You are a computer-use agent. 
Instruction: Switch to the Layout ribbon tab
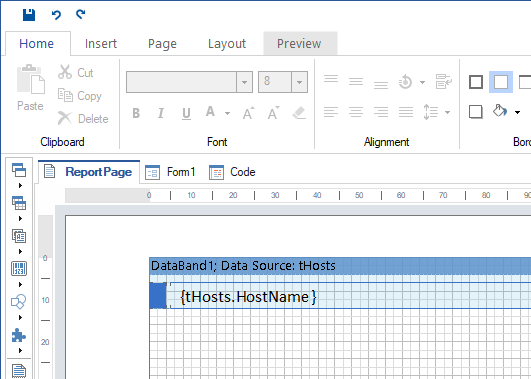[227, 44]
